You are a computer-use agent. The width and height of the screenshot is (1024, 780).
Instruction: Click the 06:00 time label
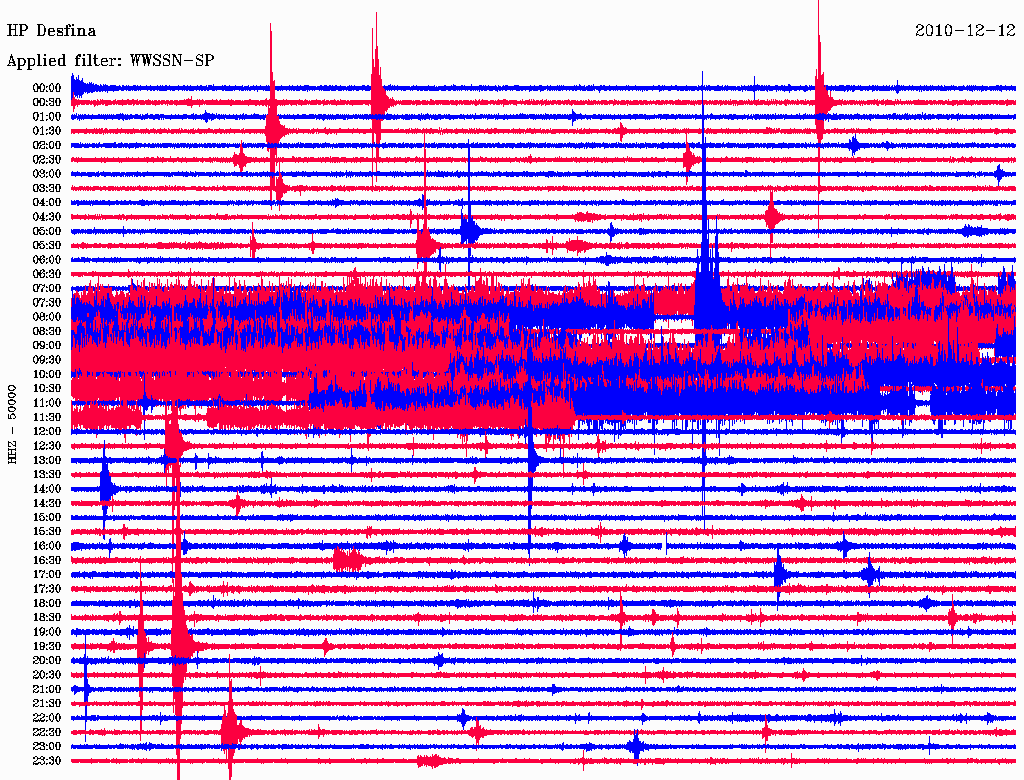(47, 259)
